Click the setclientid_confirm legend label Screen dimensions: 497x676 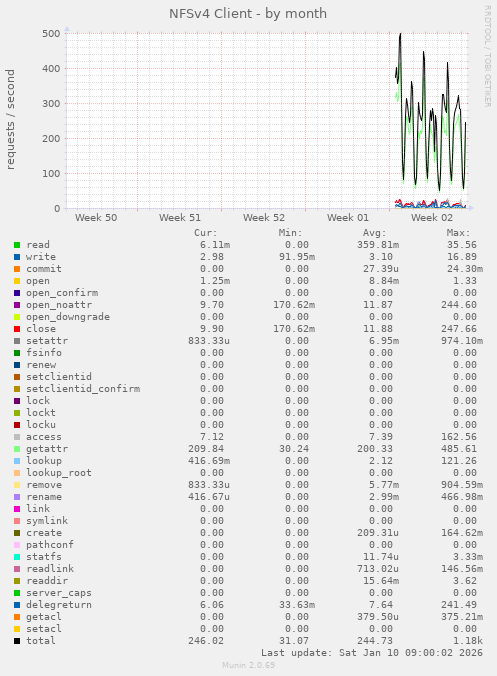coord(83,389)
